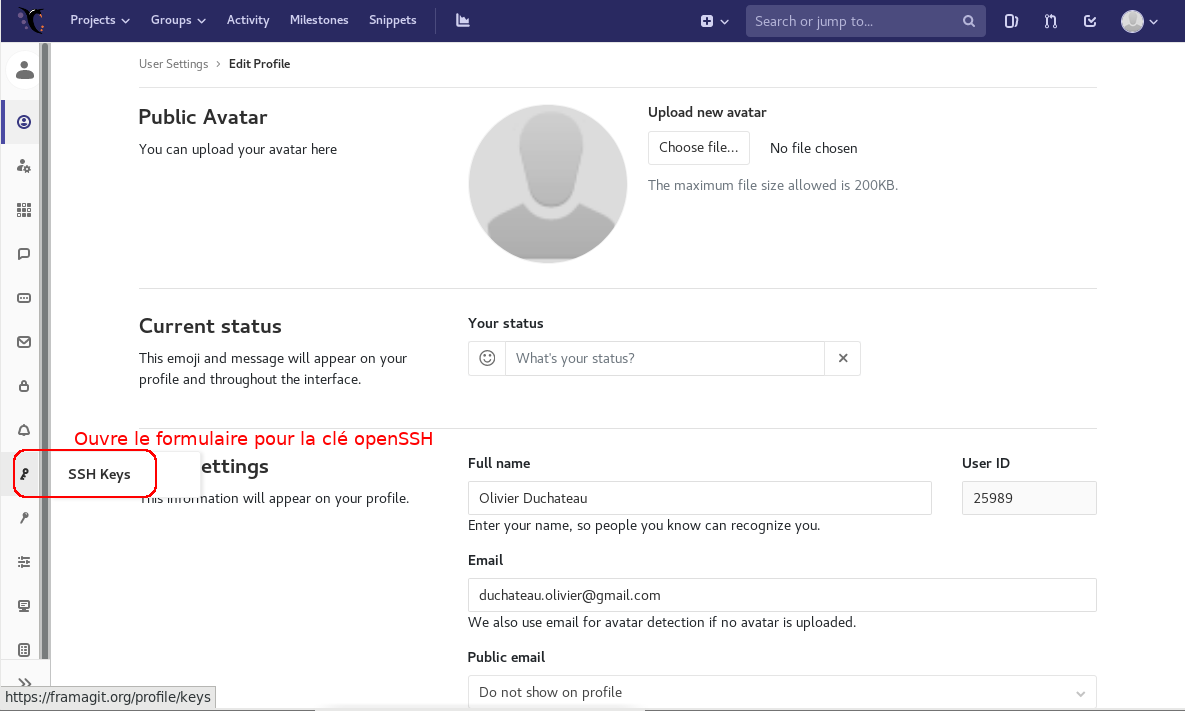Open Notifications bell icon in sidebar
This screenshot has height=711, width=1185.
pos(25,430)
